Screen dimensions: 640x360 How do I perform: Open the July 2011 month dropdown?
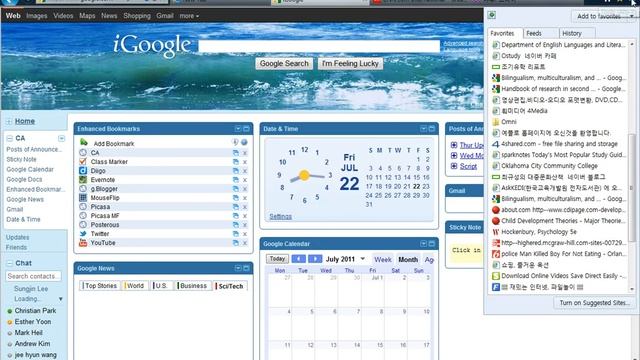362,259
